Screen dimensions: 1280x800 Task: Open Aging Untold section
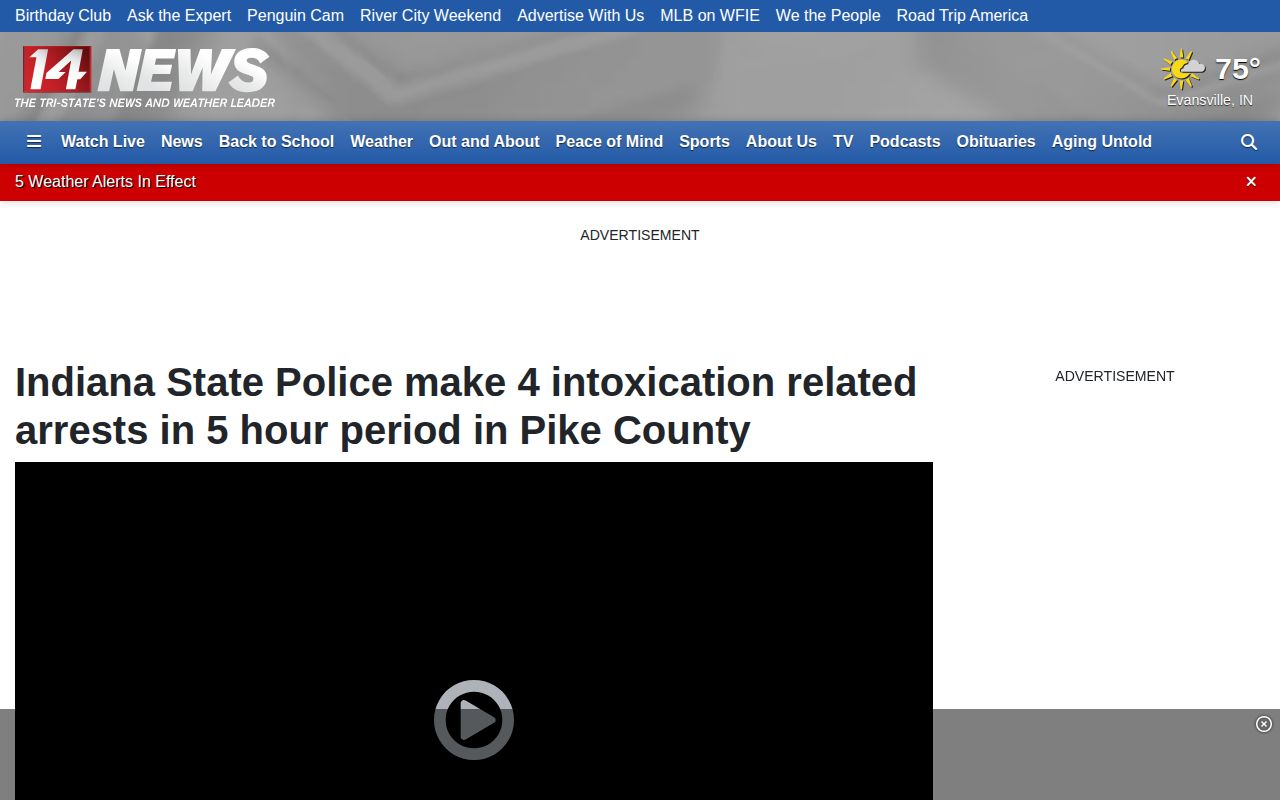1102,142
